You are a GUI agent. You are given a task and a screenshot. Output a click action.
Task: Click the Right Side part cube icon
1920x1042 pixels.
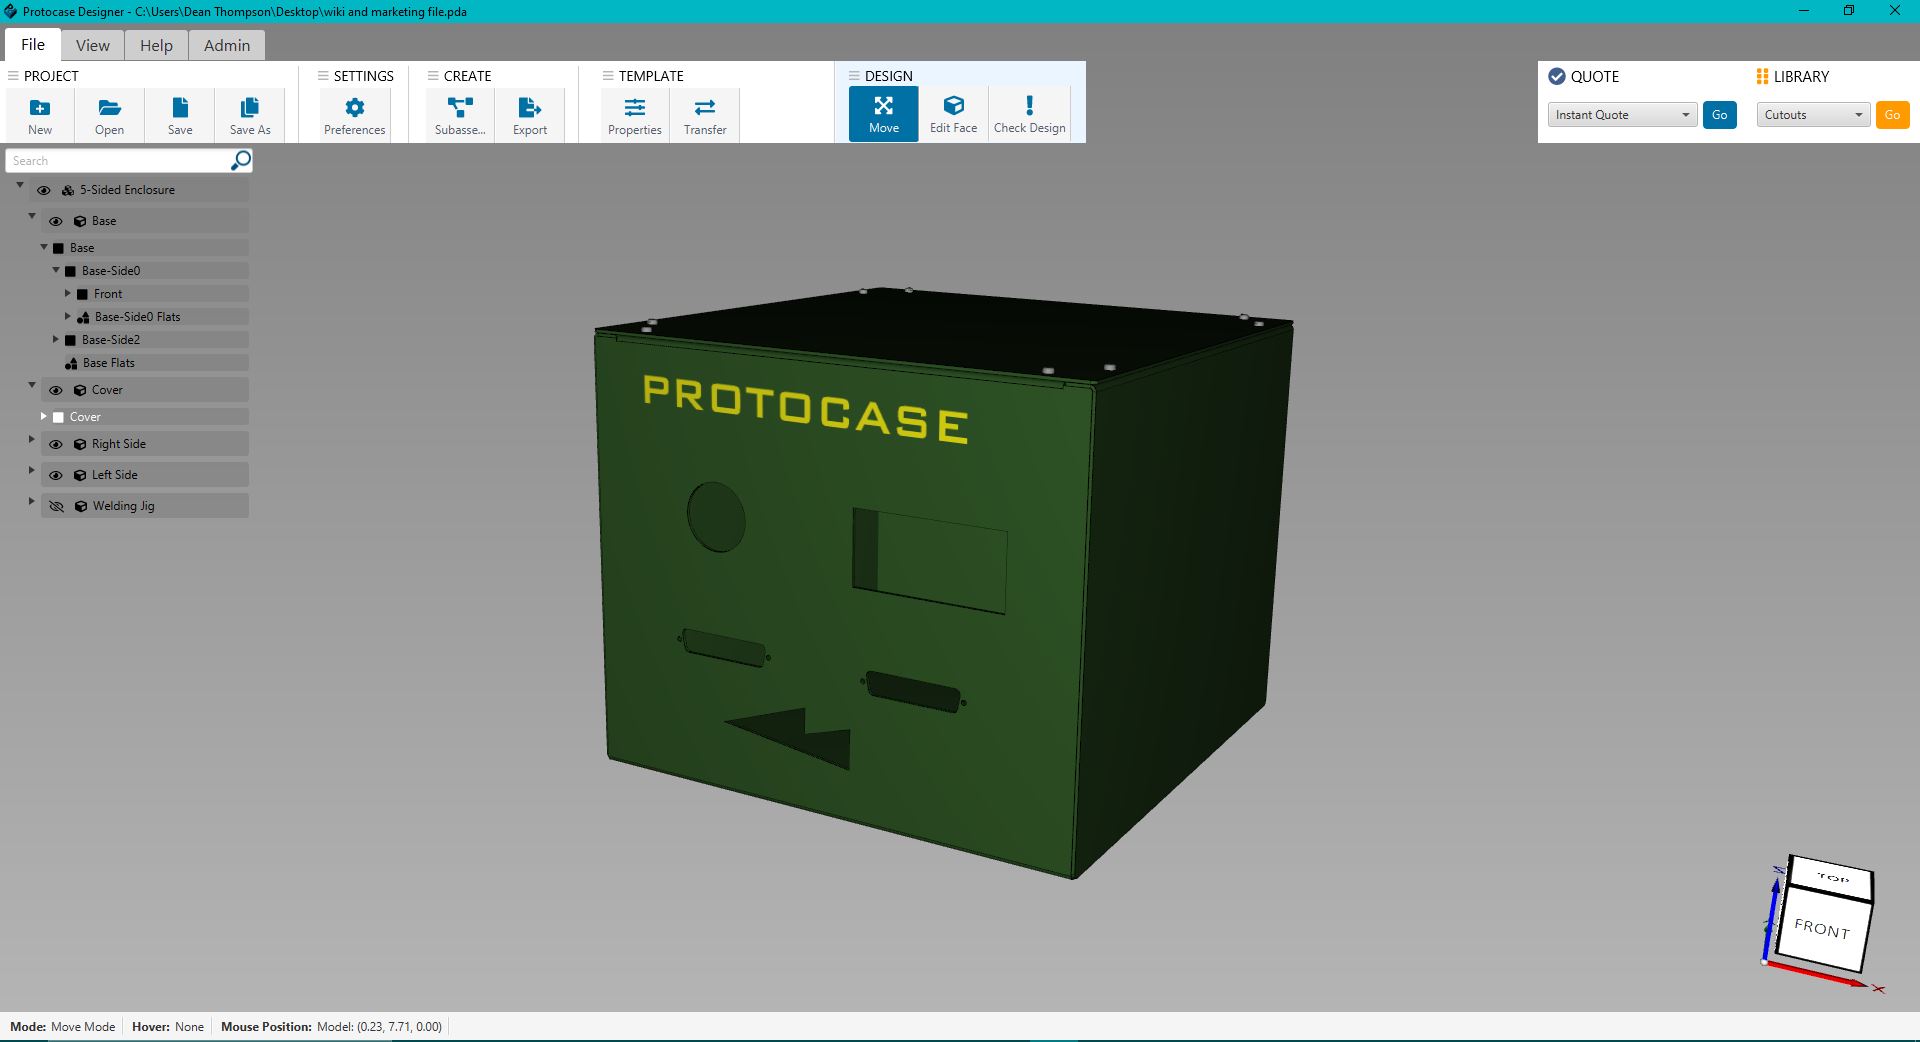(80, 444)
